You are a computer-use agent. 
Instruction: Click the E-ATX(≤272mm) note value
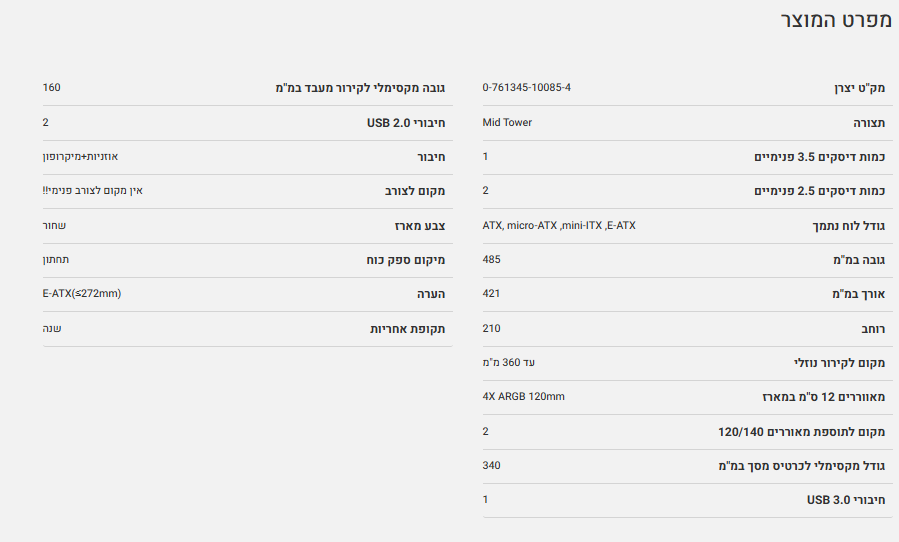coord(82,293)
